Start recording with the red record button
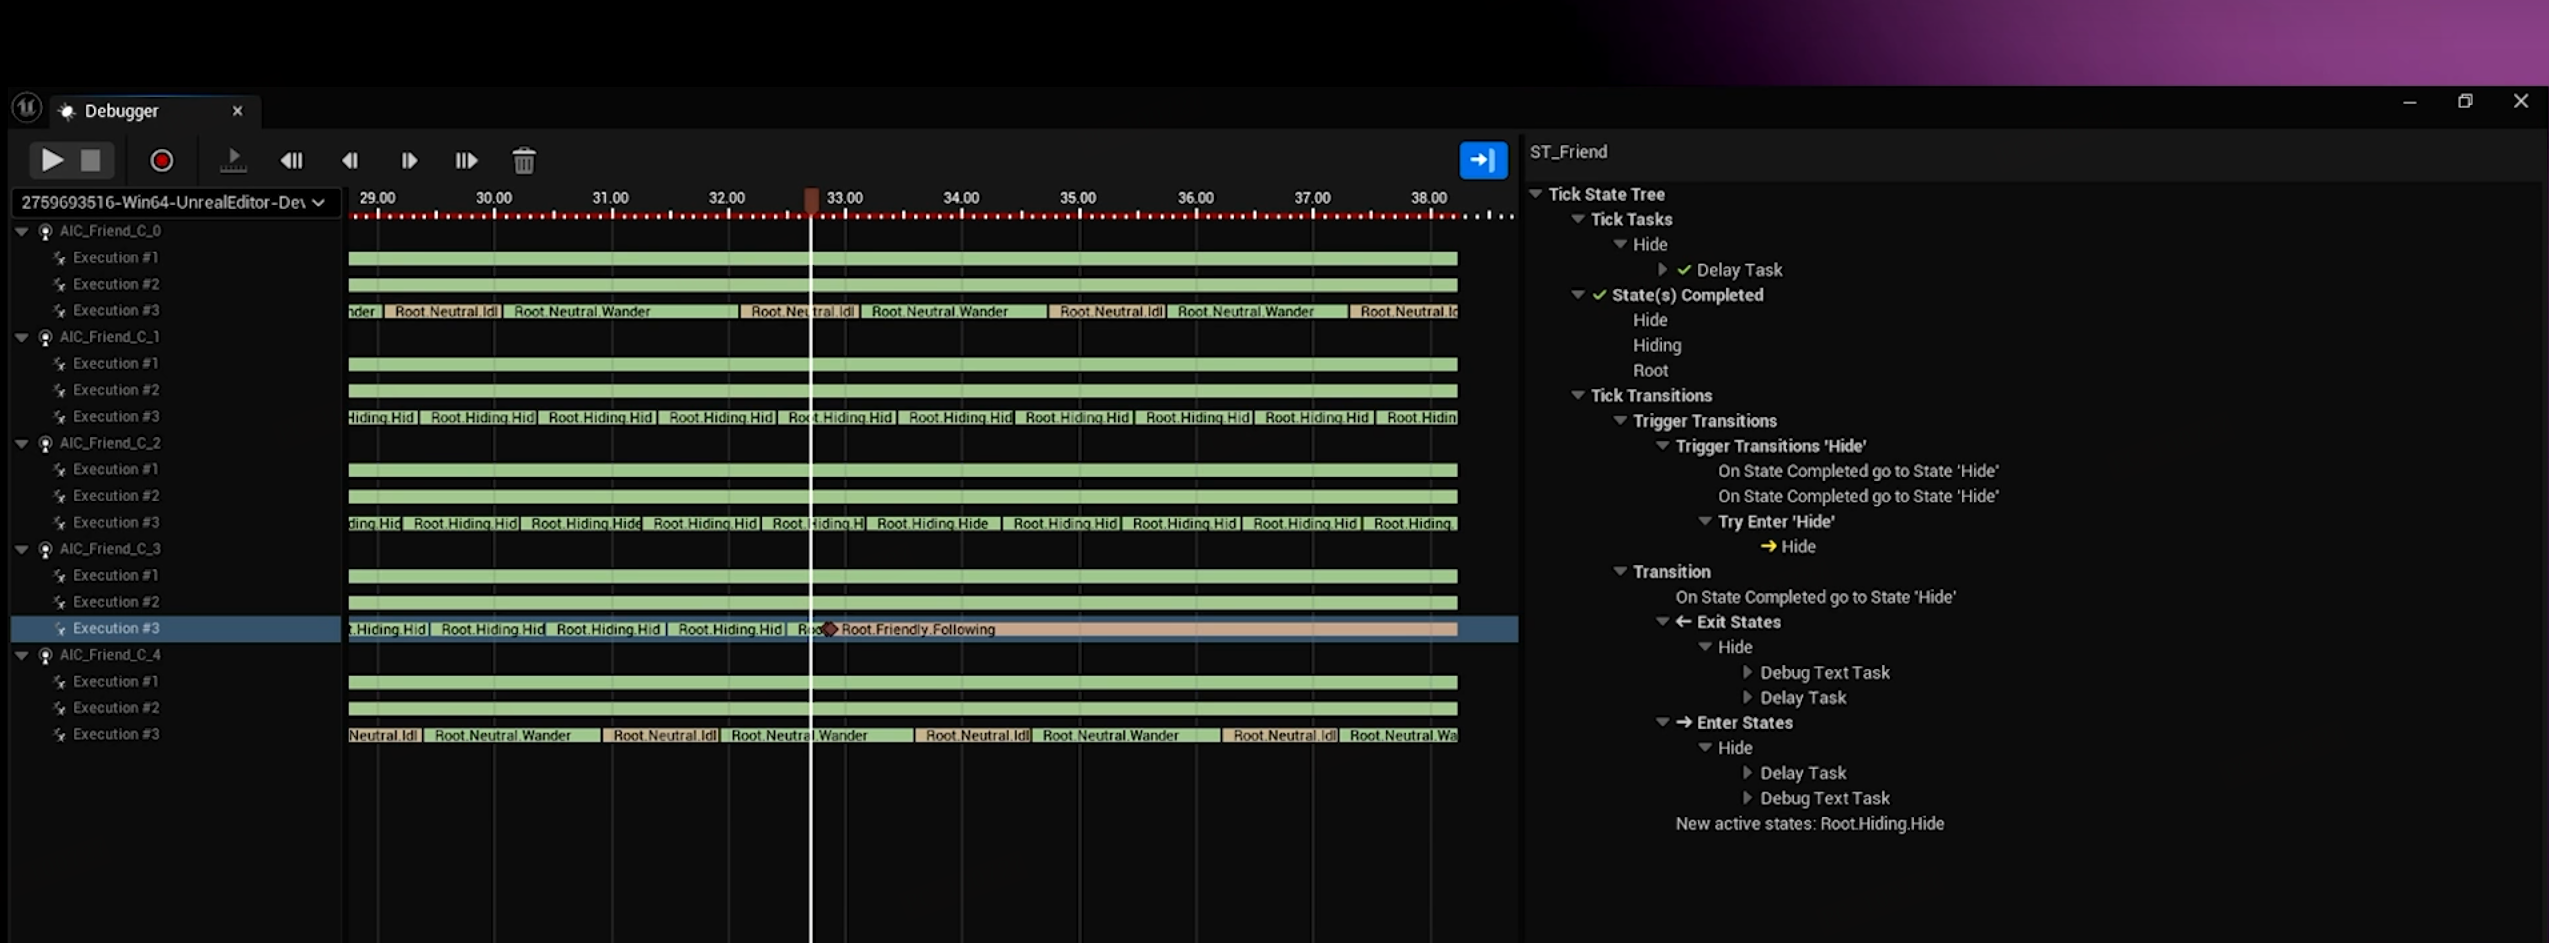Screen dimensions: 2549x943 point(161,161)
